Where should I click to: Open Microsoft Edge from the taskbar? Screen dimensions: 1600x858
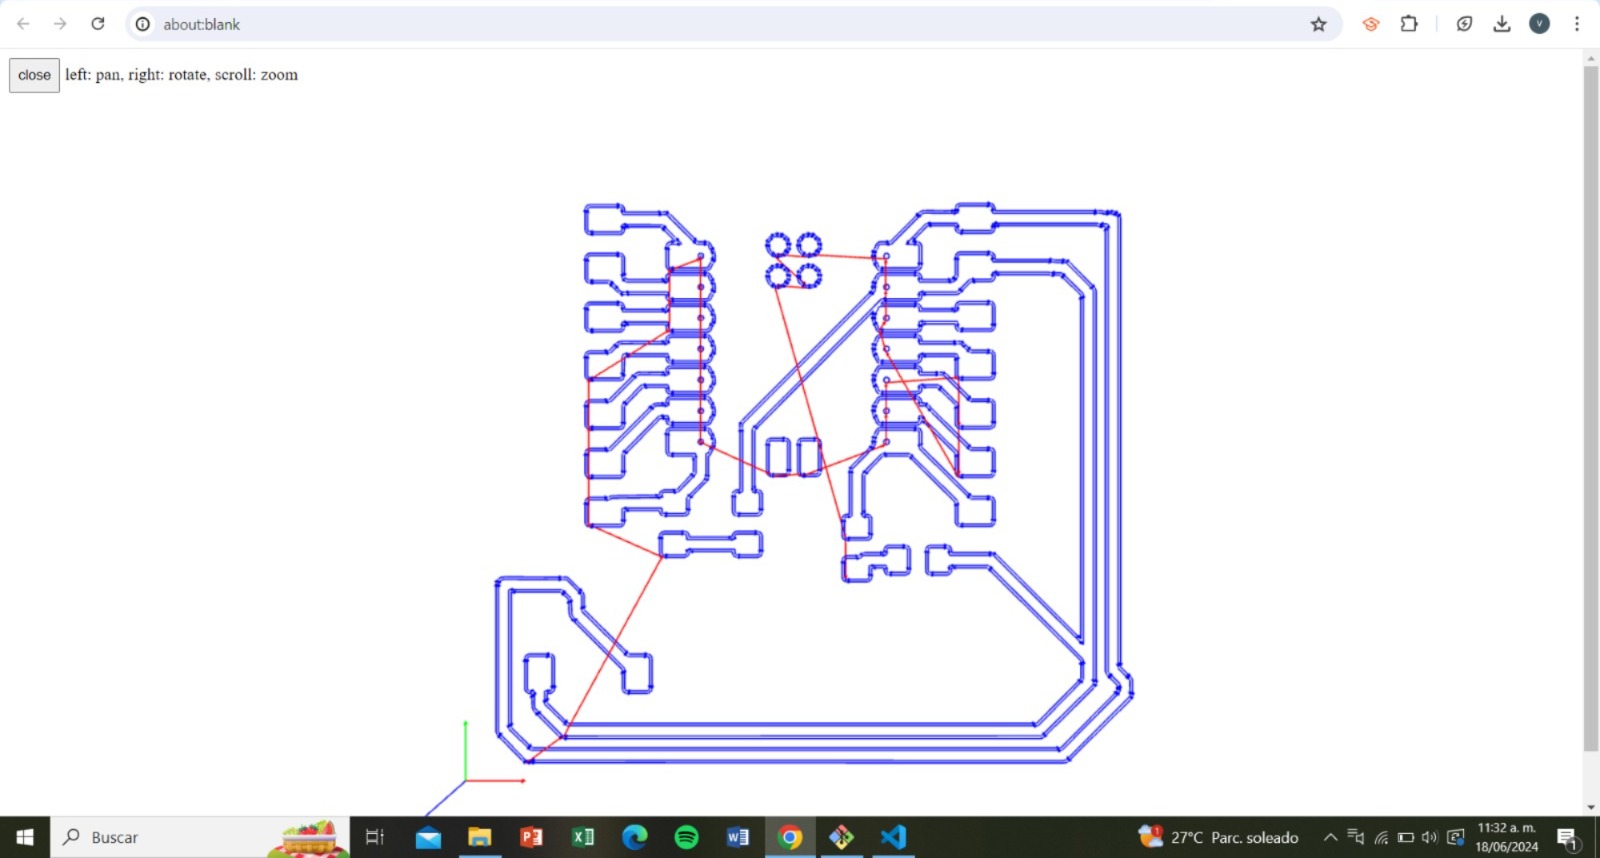click(635, 837)
